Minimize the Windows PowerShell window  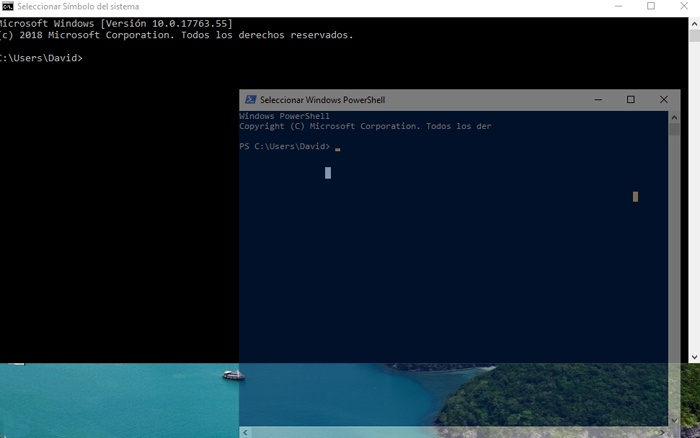click(598, 100)
